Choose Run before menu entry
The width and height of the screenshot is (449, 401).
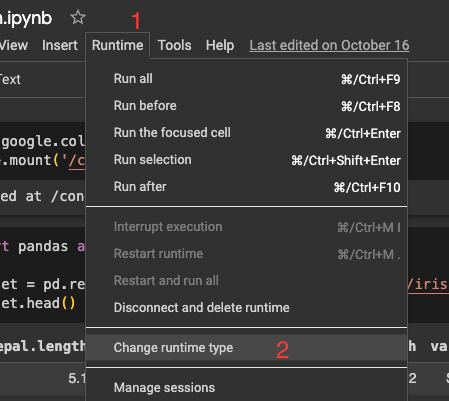(247, 106)
